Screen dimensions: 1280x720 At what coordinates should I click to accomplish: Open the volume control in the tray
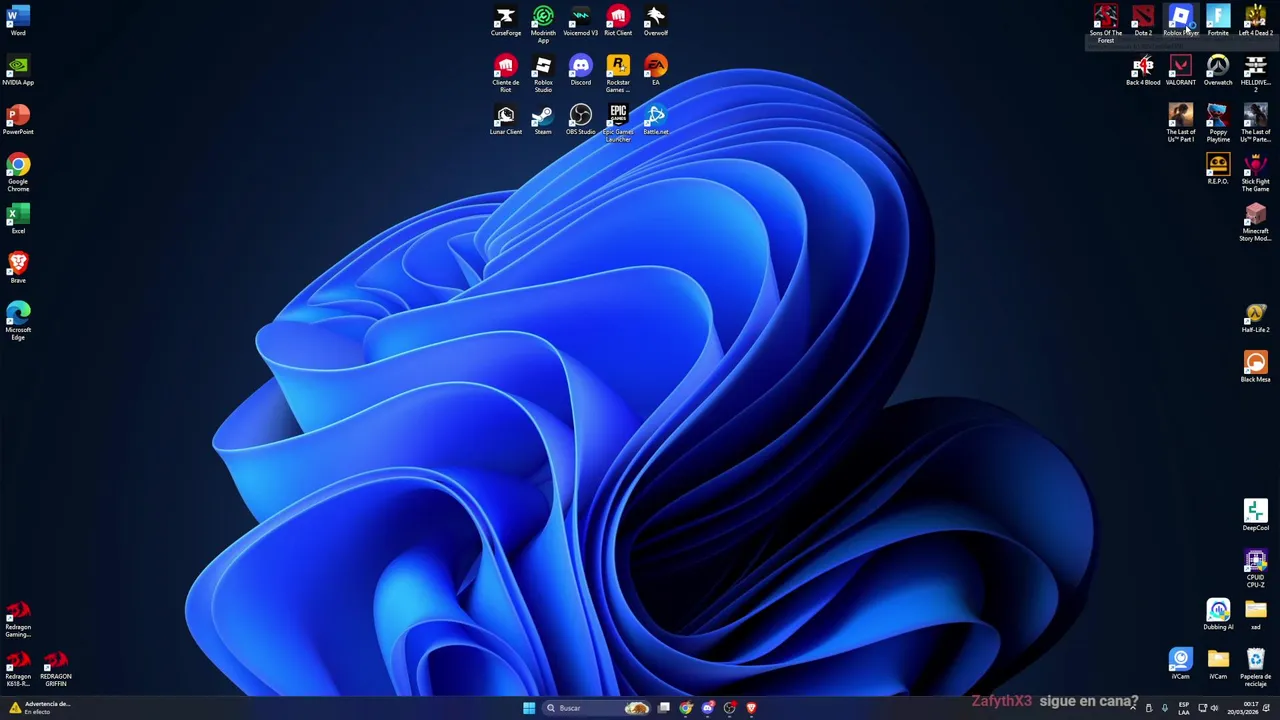[x=1214, y=708]
